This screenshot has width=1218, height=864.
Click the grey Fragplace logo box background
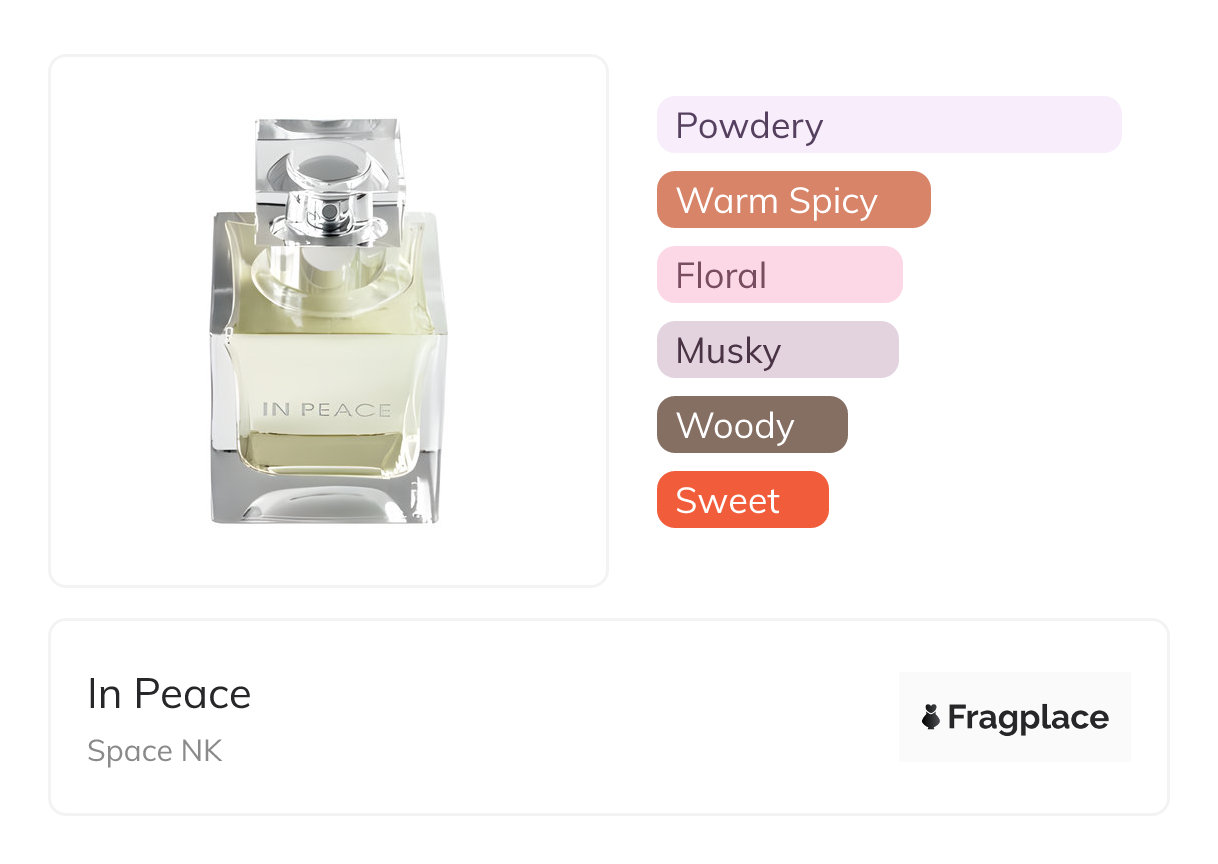[x=1014, y=689]
